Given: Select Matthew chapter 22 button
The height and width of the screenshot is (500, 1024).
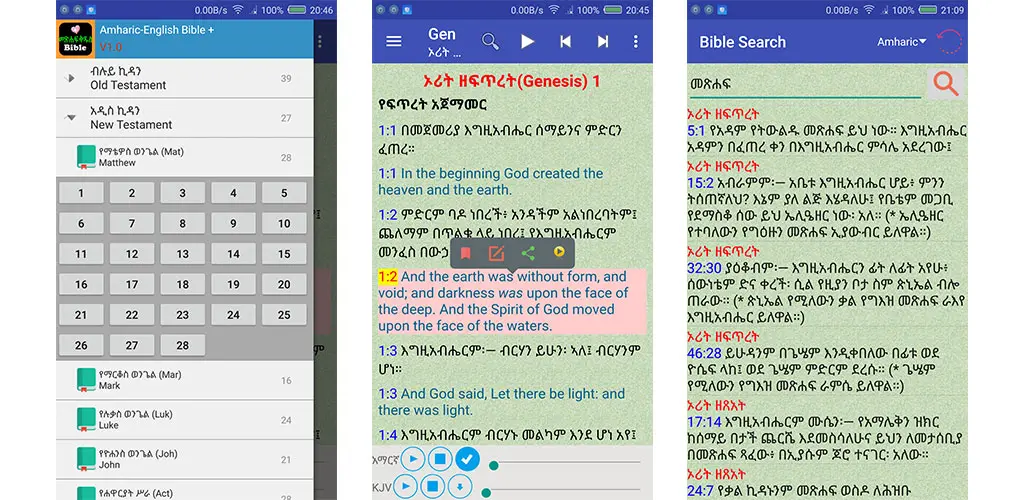Looking at the screenshot, I should pos(132,315).
